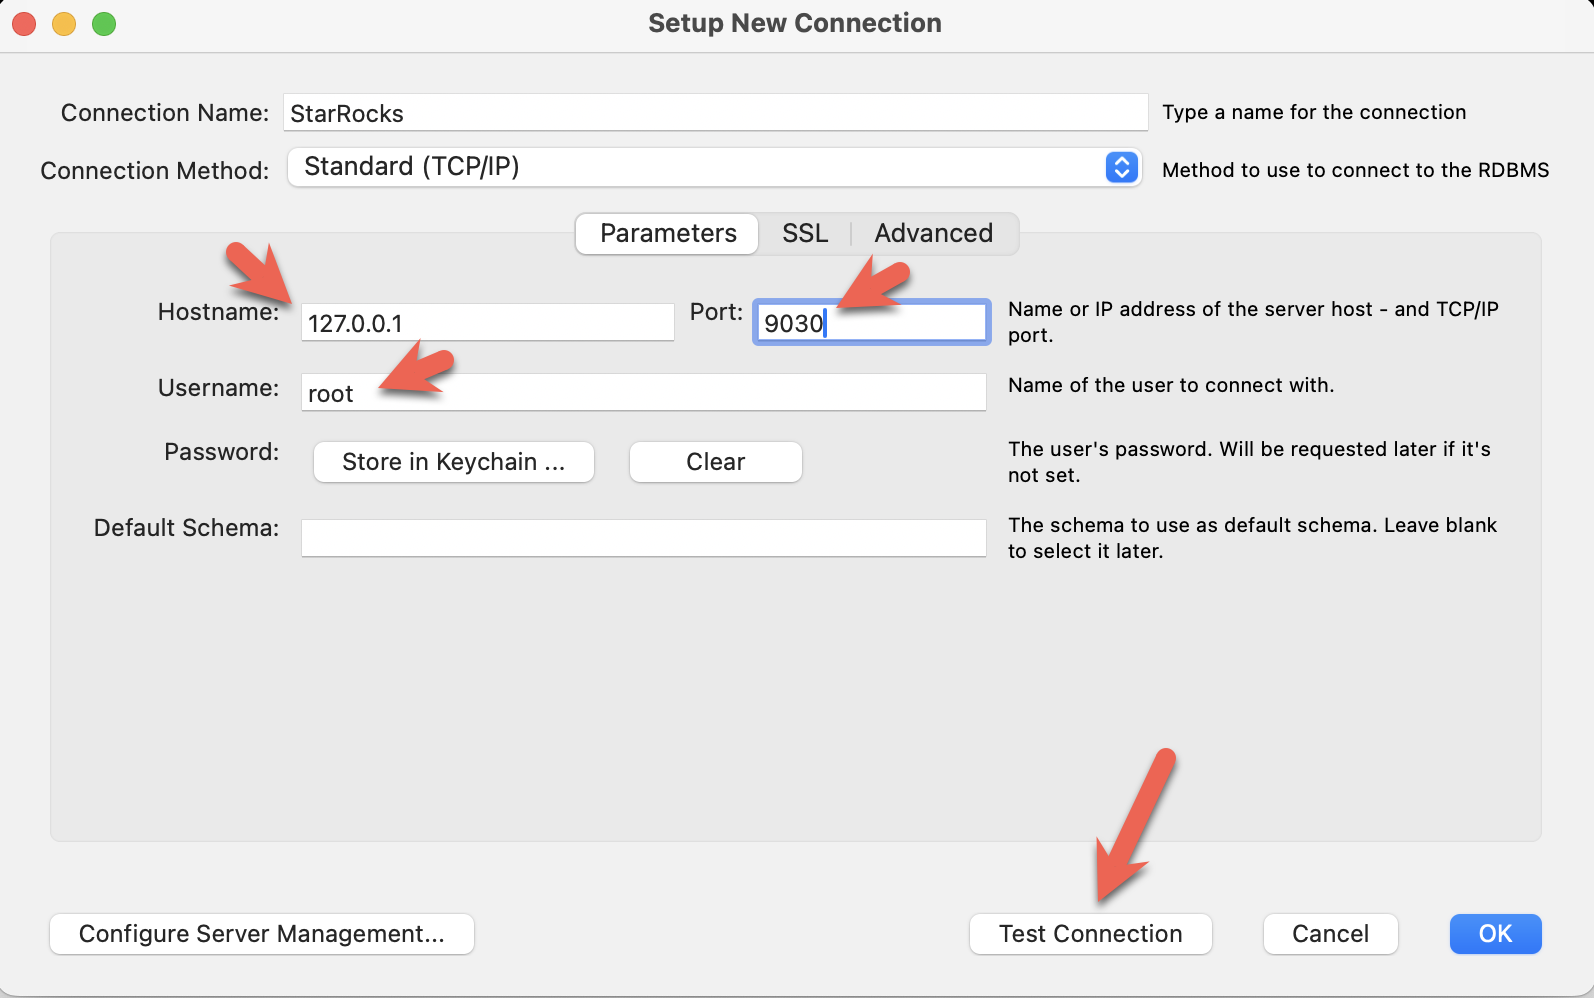
Task: Click the green zoom window button
Action: (104, 24)
